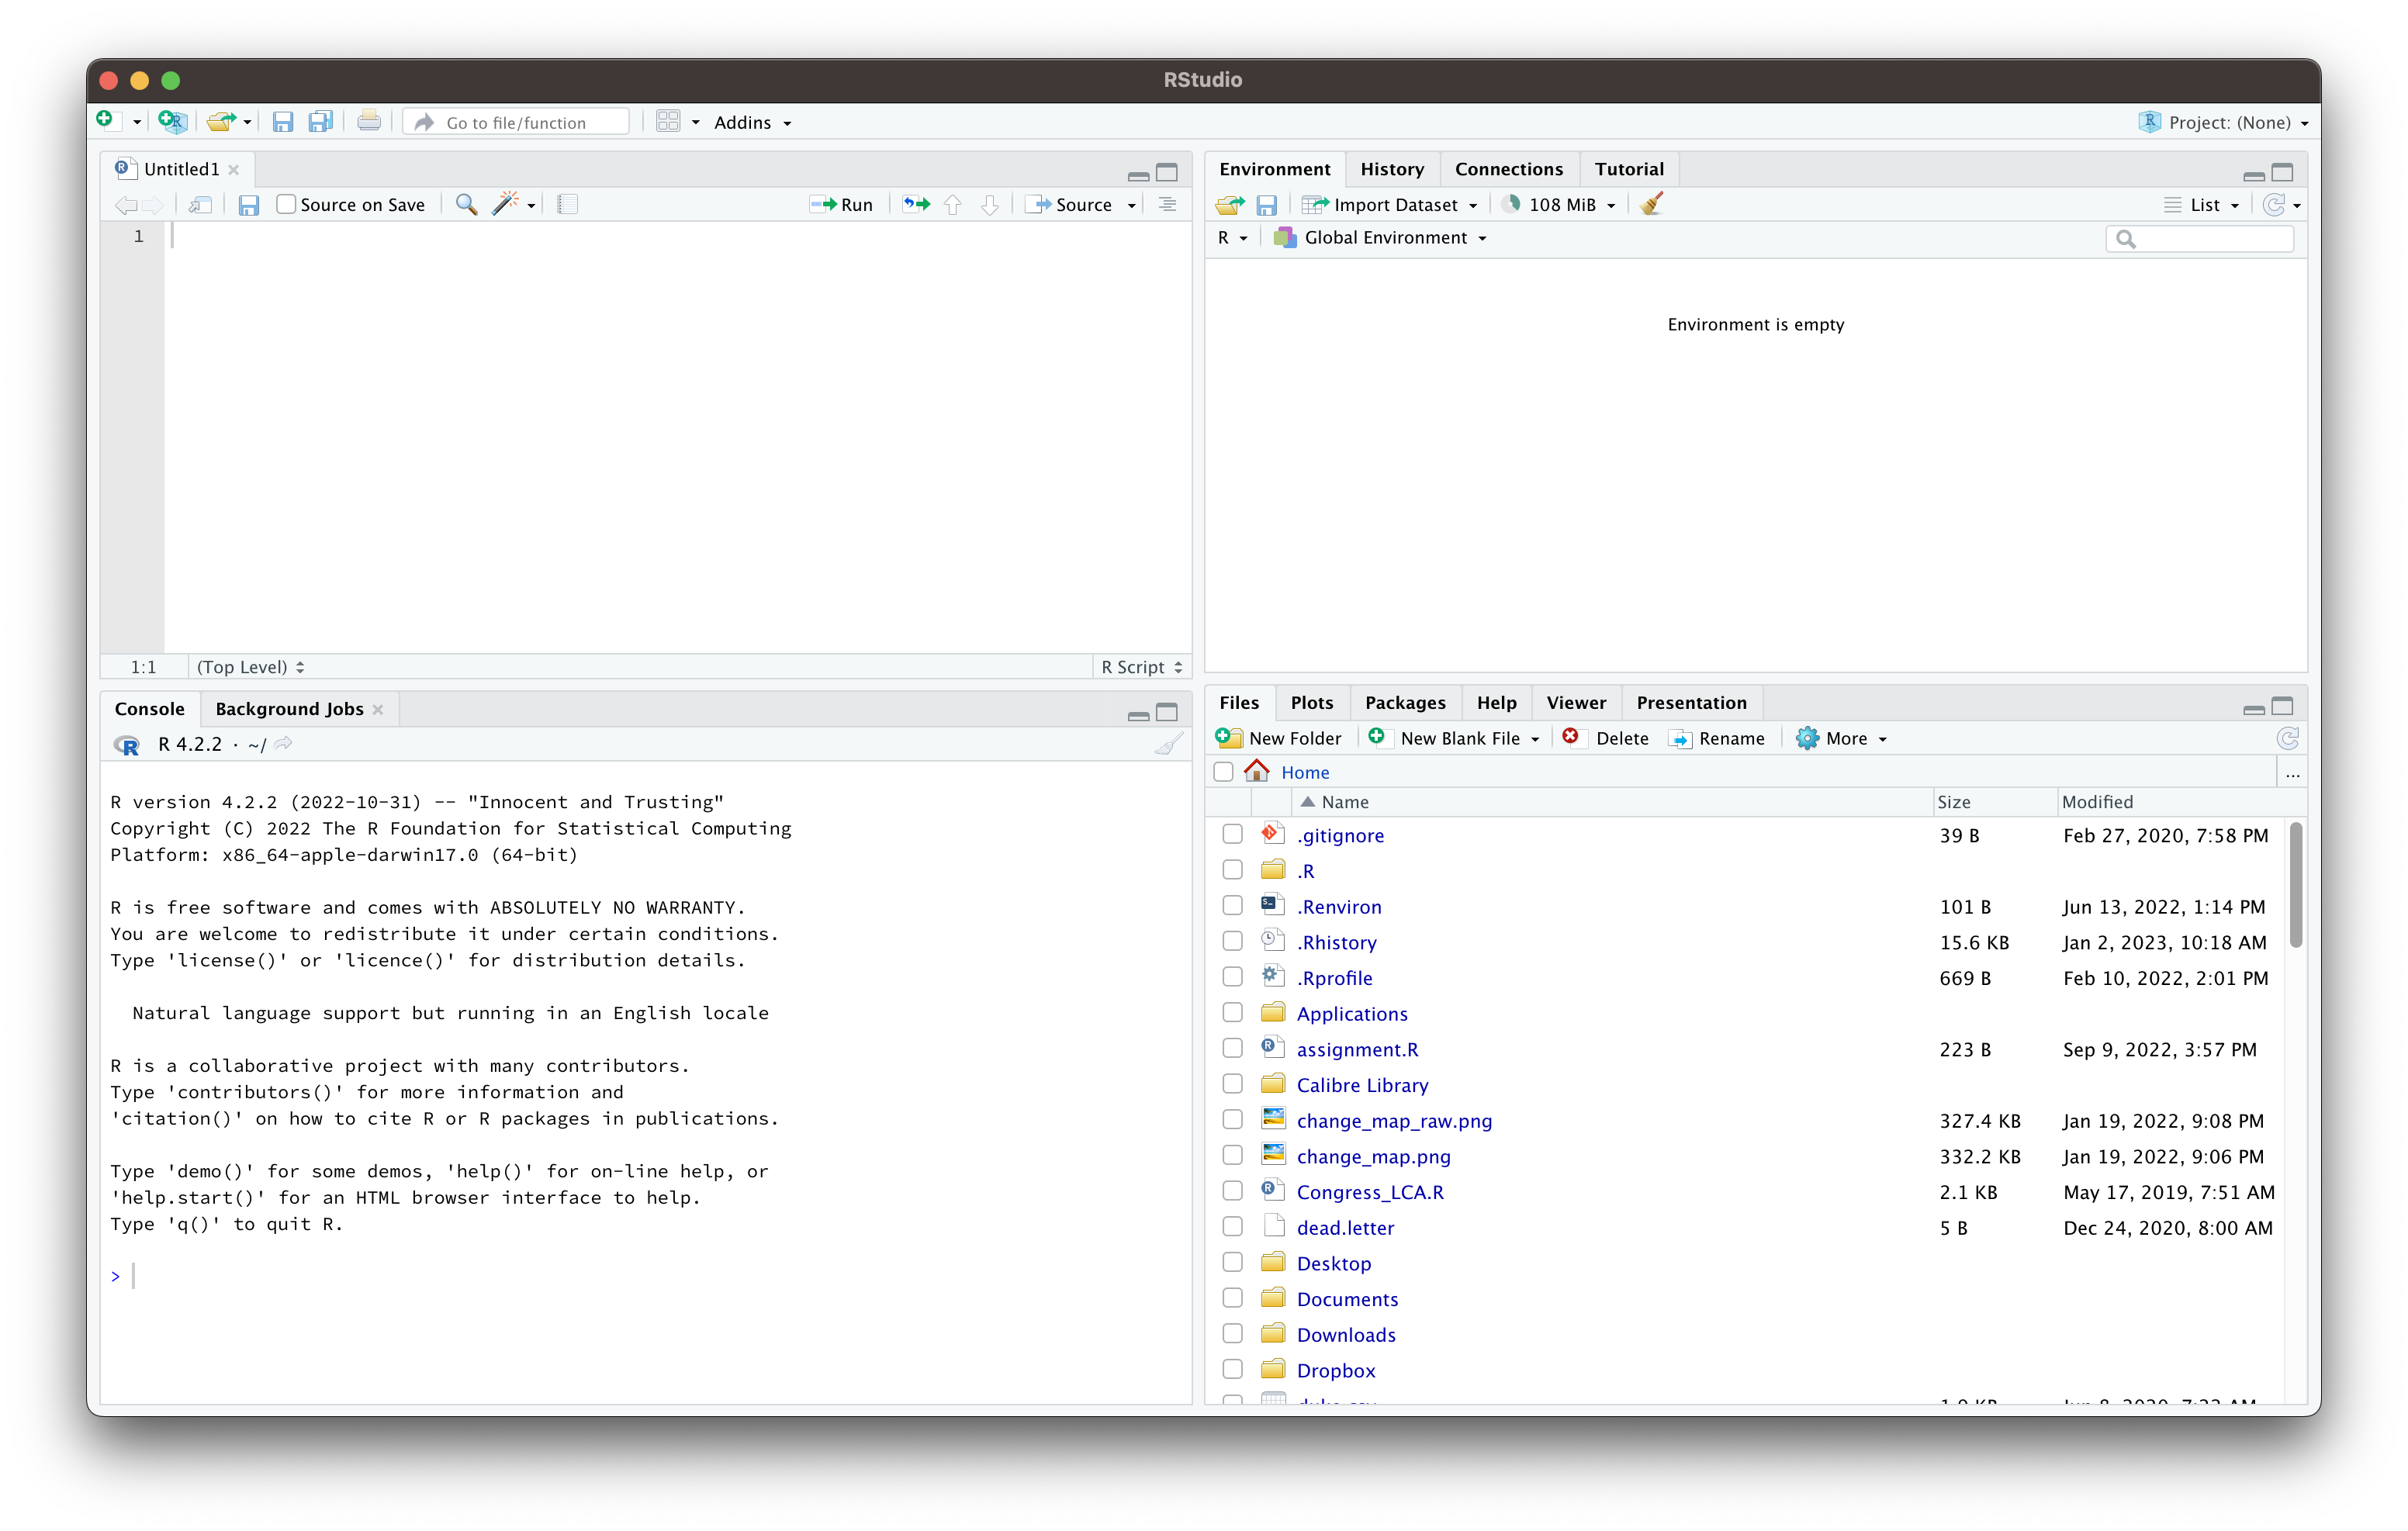
Task: Clear the console using the broom icon
Action: (x=1167, y=744)
